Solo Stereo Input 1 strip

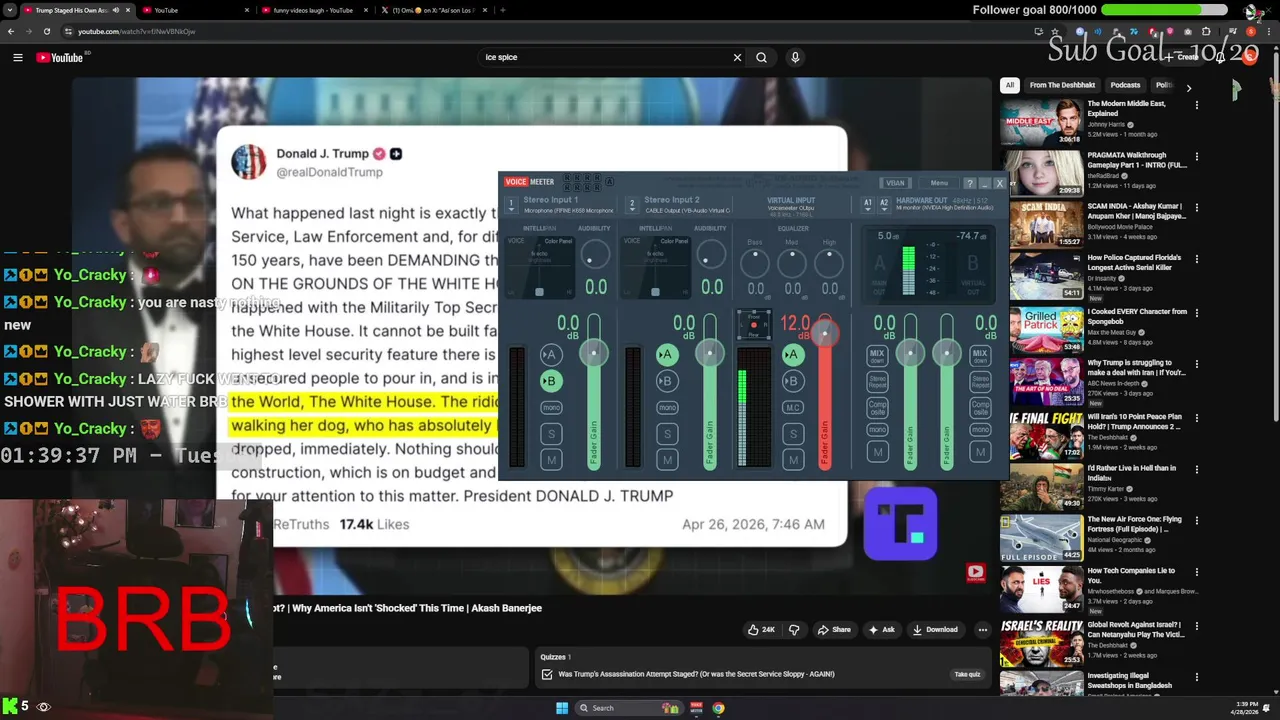click(551, 434)
